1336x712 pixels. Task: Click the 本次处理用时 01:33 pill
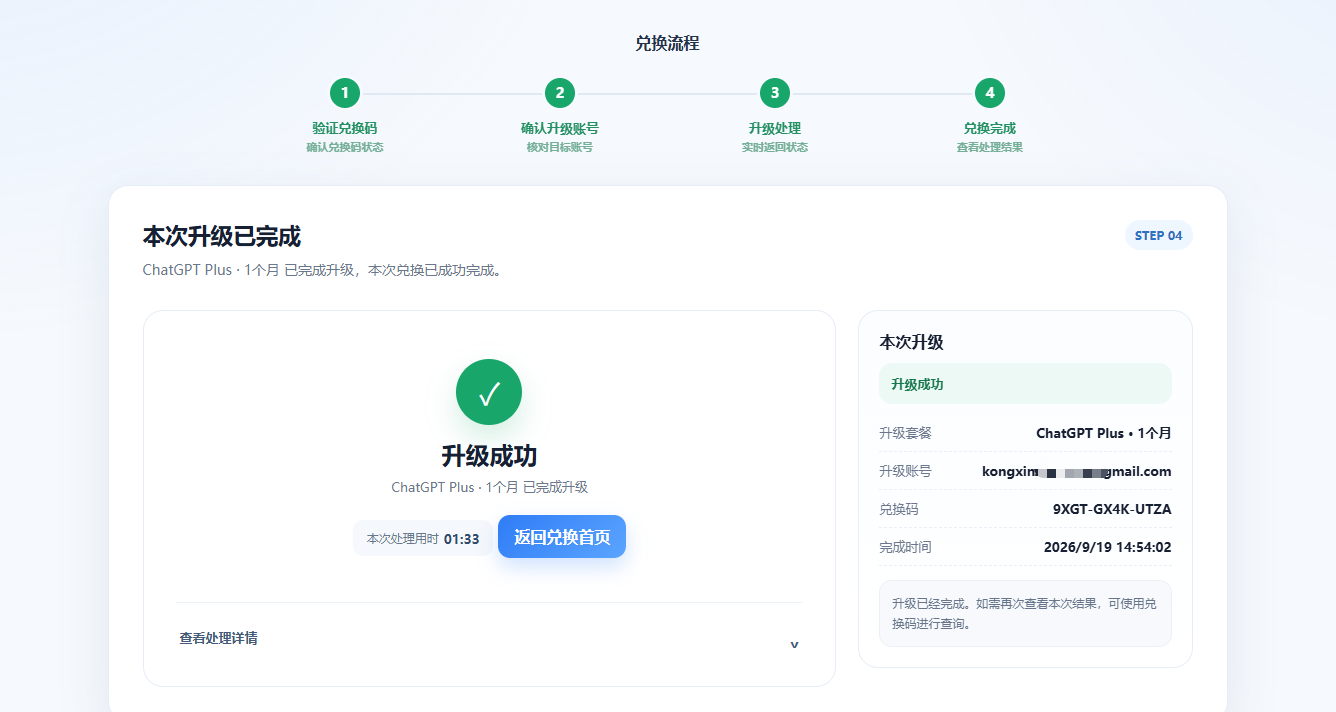423,539
